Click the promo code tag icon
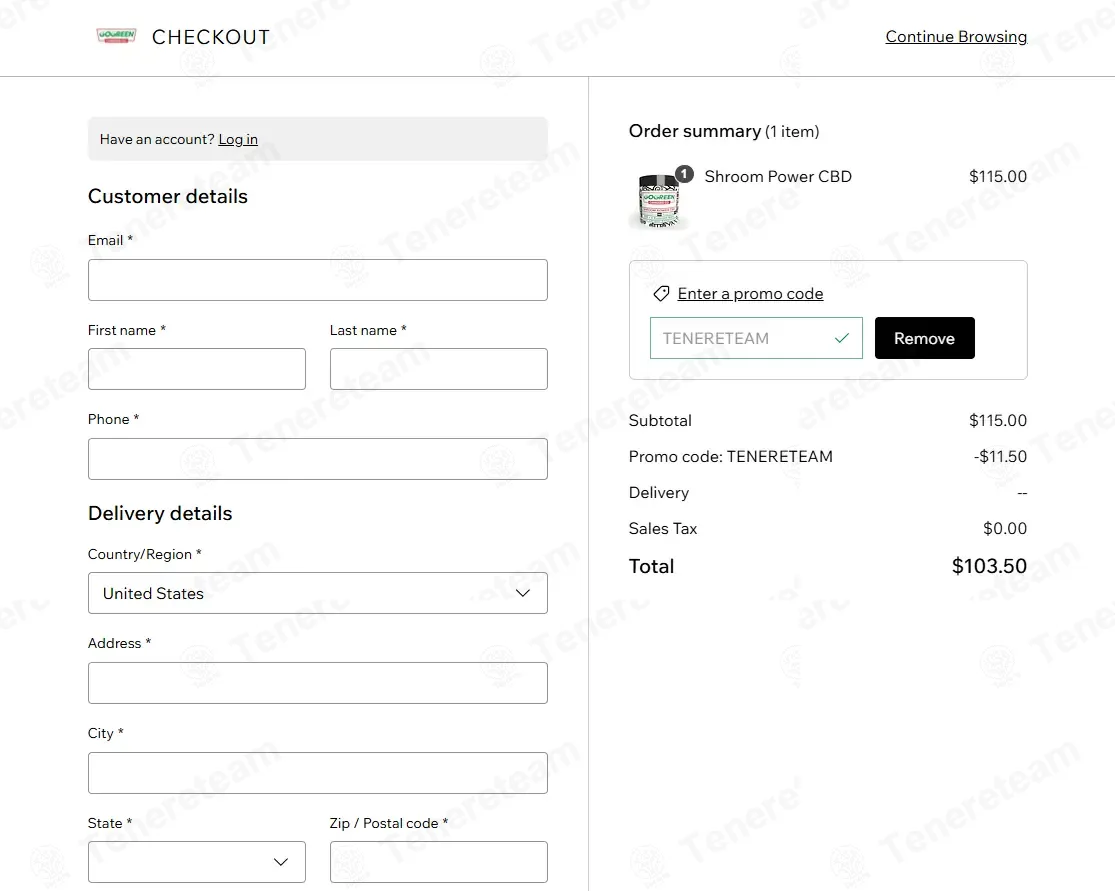Screen dimensions: 1115x891 661,294
